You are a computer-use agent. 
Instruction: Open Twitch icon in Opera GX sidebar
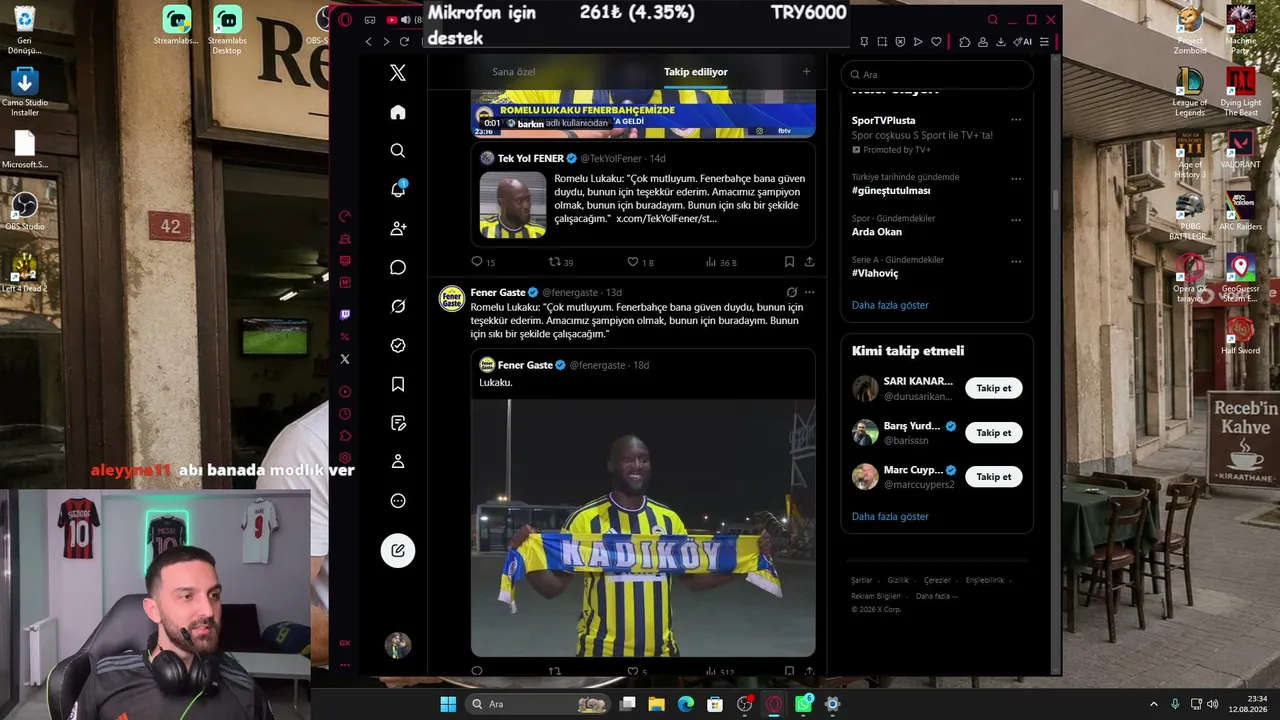[x=345, y=315]
